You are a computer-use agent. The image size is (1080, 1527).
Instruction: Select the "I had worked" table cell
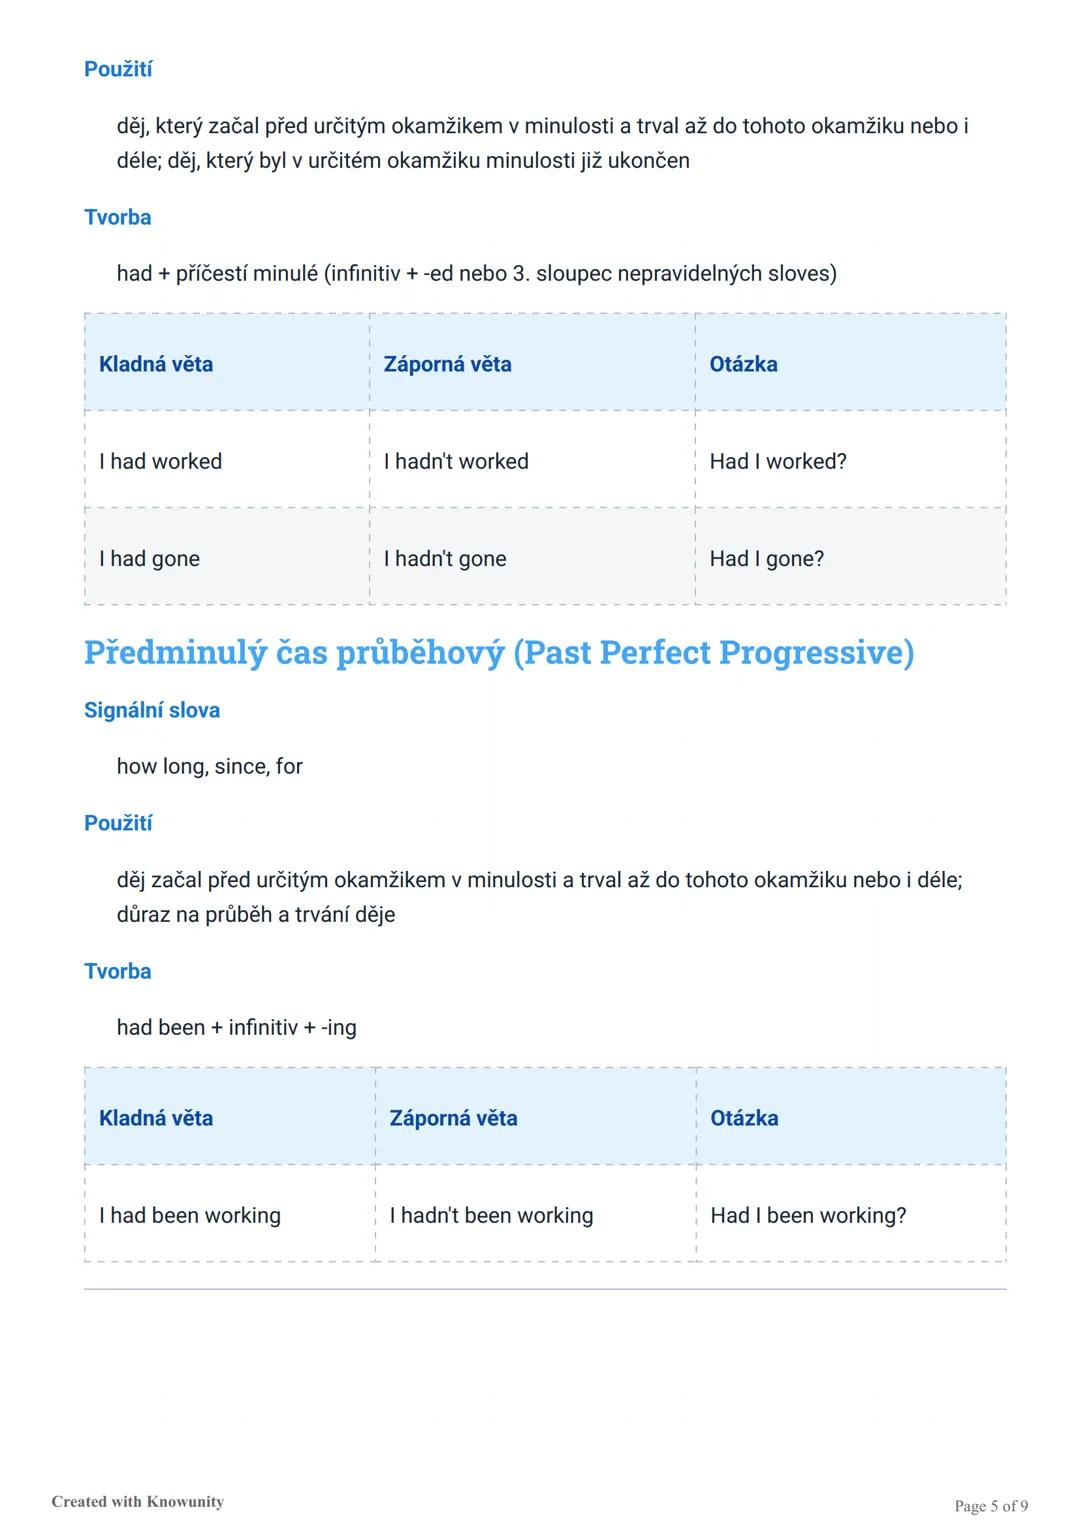tap(160, 461)
